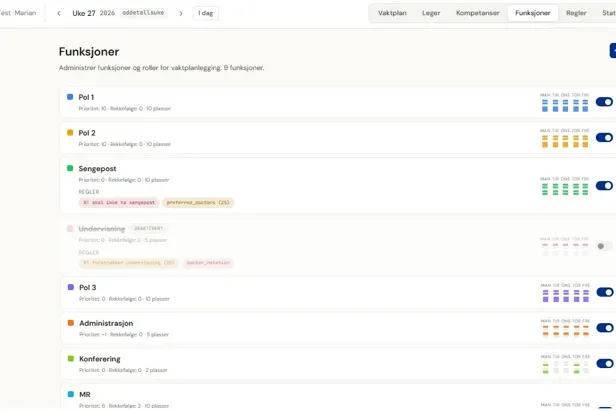
Task: Disable the Administrasjon function toggle
Action: click(x=605, y=328)
